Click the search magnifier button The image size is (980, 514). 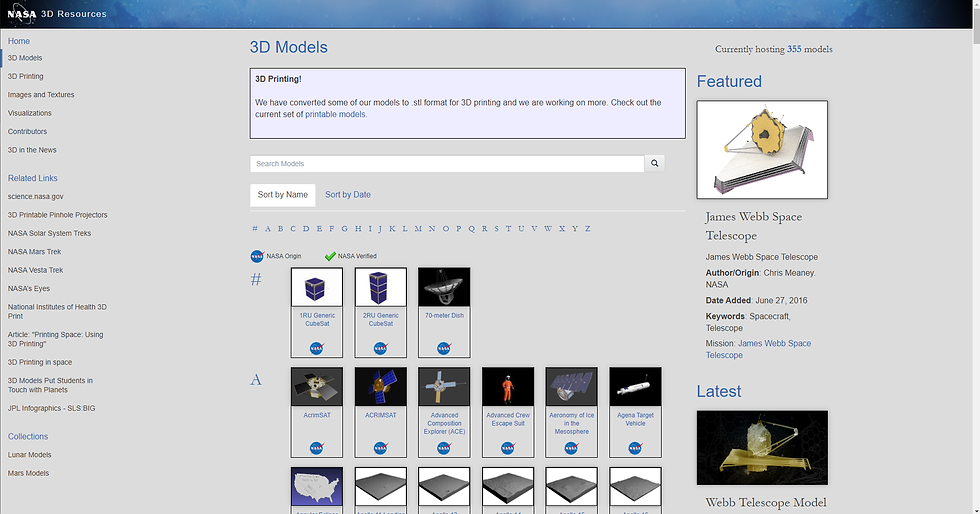654,163
